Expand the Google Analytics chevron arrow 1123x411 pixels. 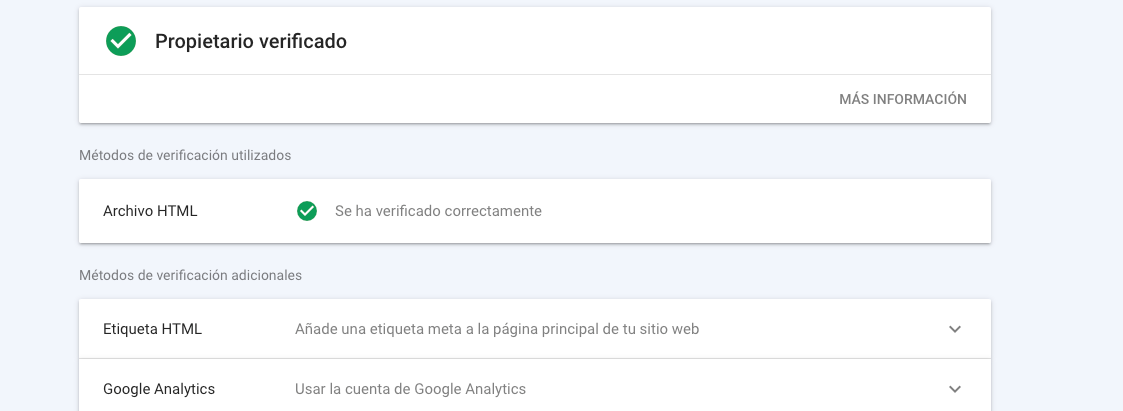[x=954, y=390]
